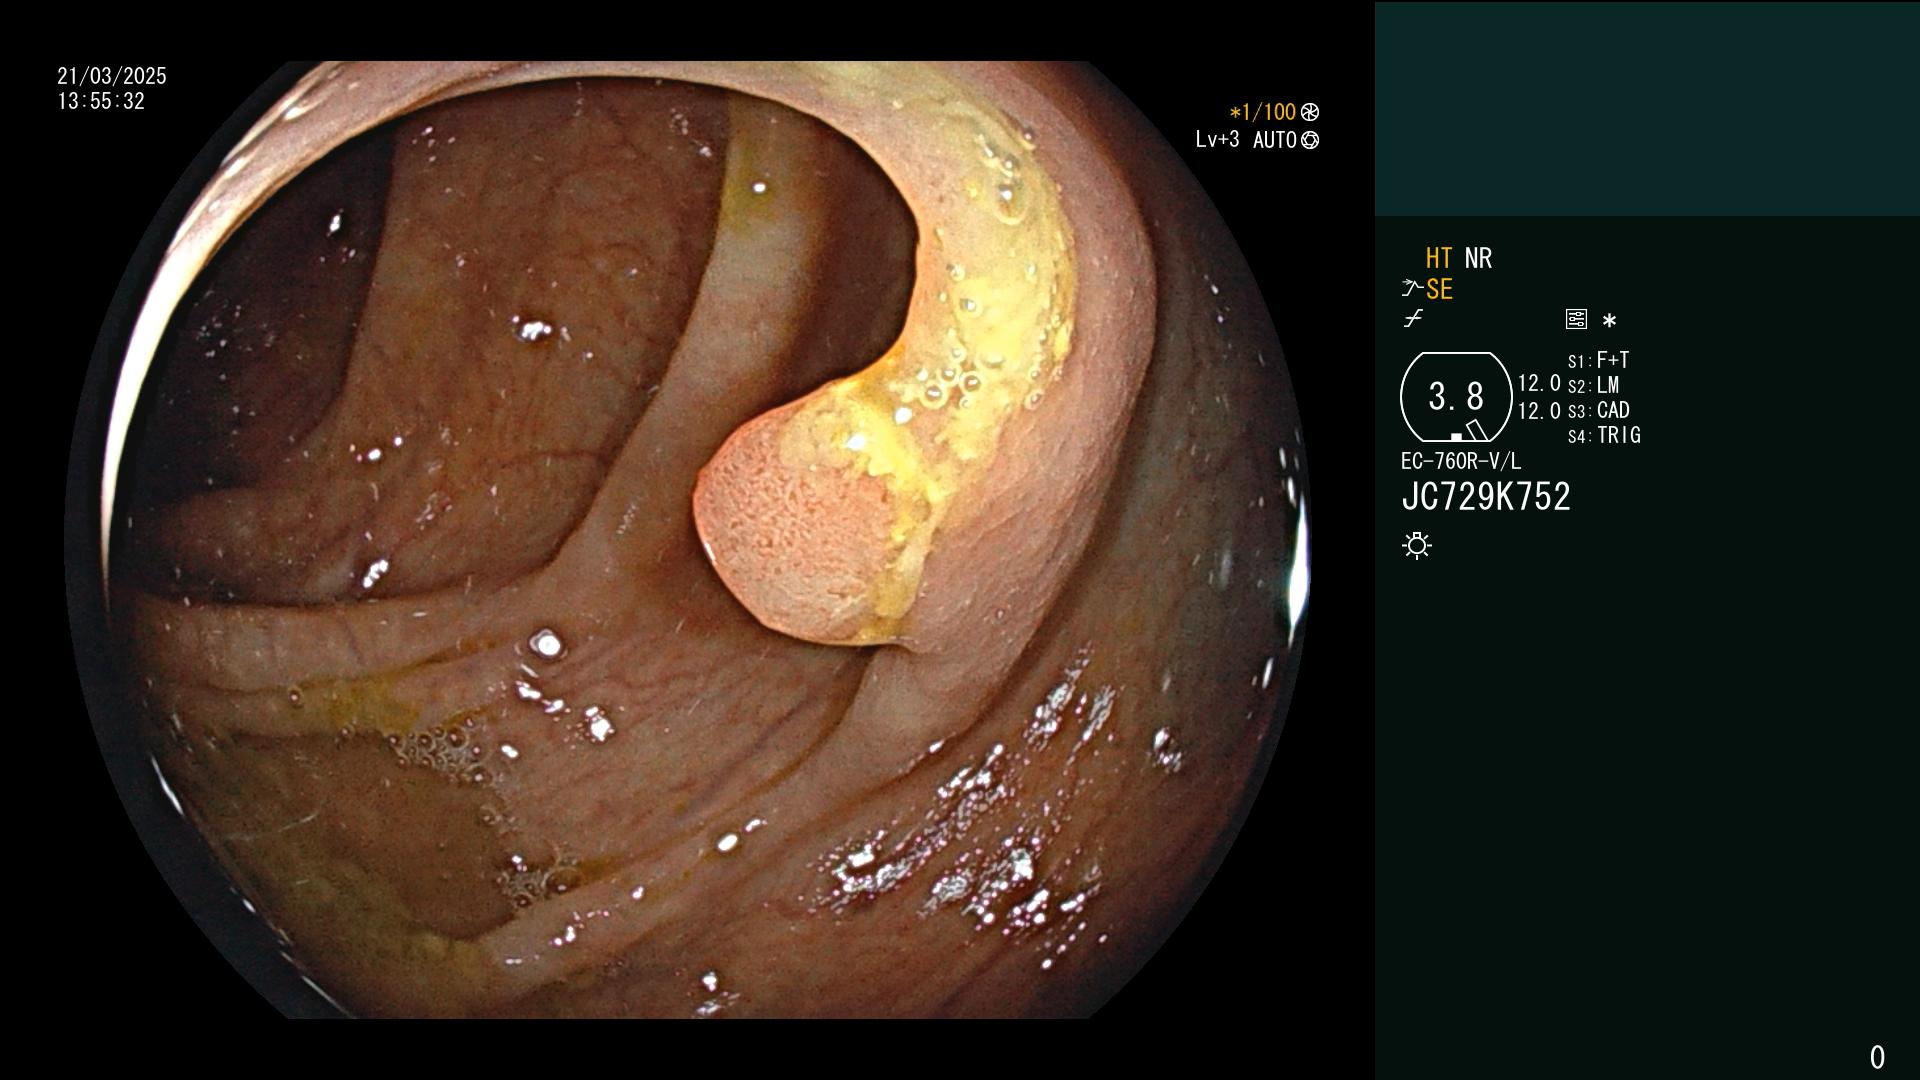Click the 12.0 value beside S3
The width and height of the screenshot is (1920, 1080).
(x=1539, y=410)
